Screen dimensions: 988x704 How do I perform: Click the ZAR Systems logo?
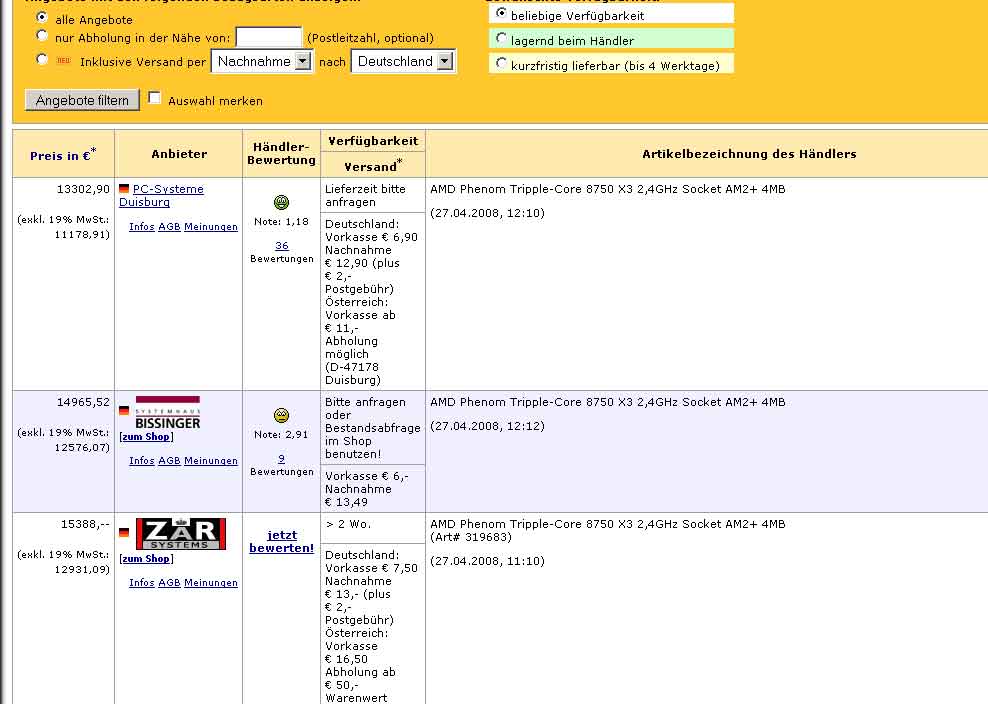pos(181,534)
